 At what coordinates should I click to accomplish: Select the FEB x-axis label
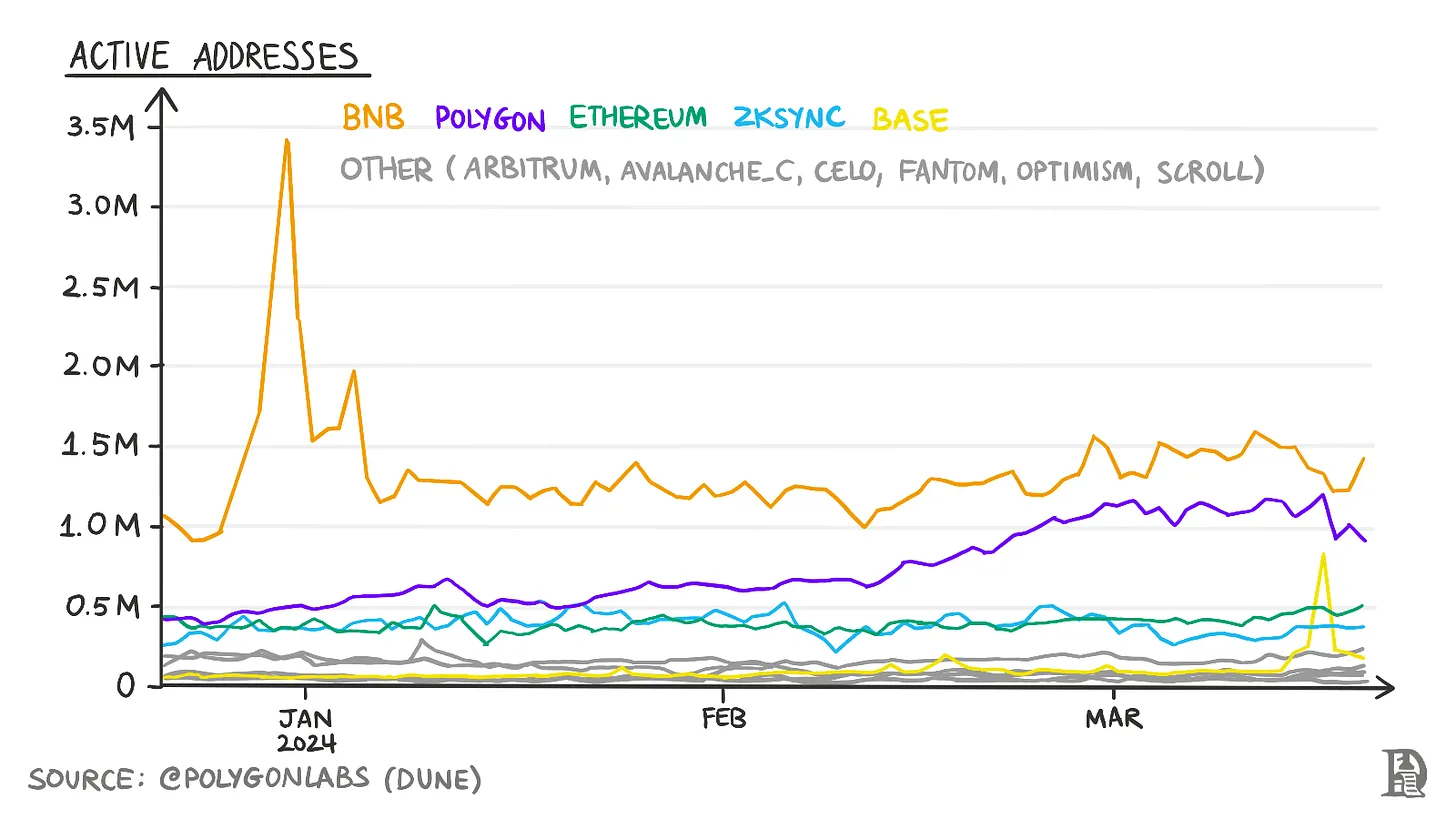coord(722,720)
